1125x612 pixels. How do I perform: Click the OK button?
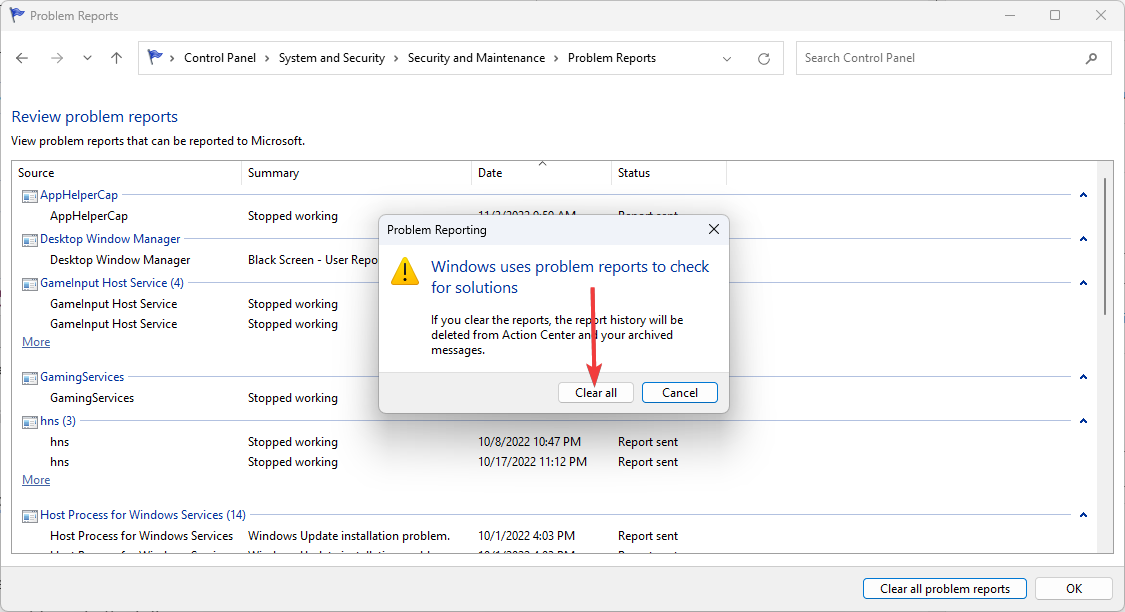click(1074, 589)
